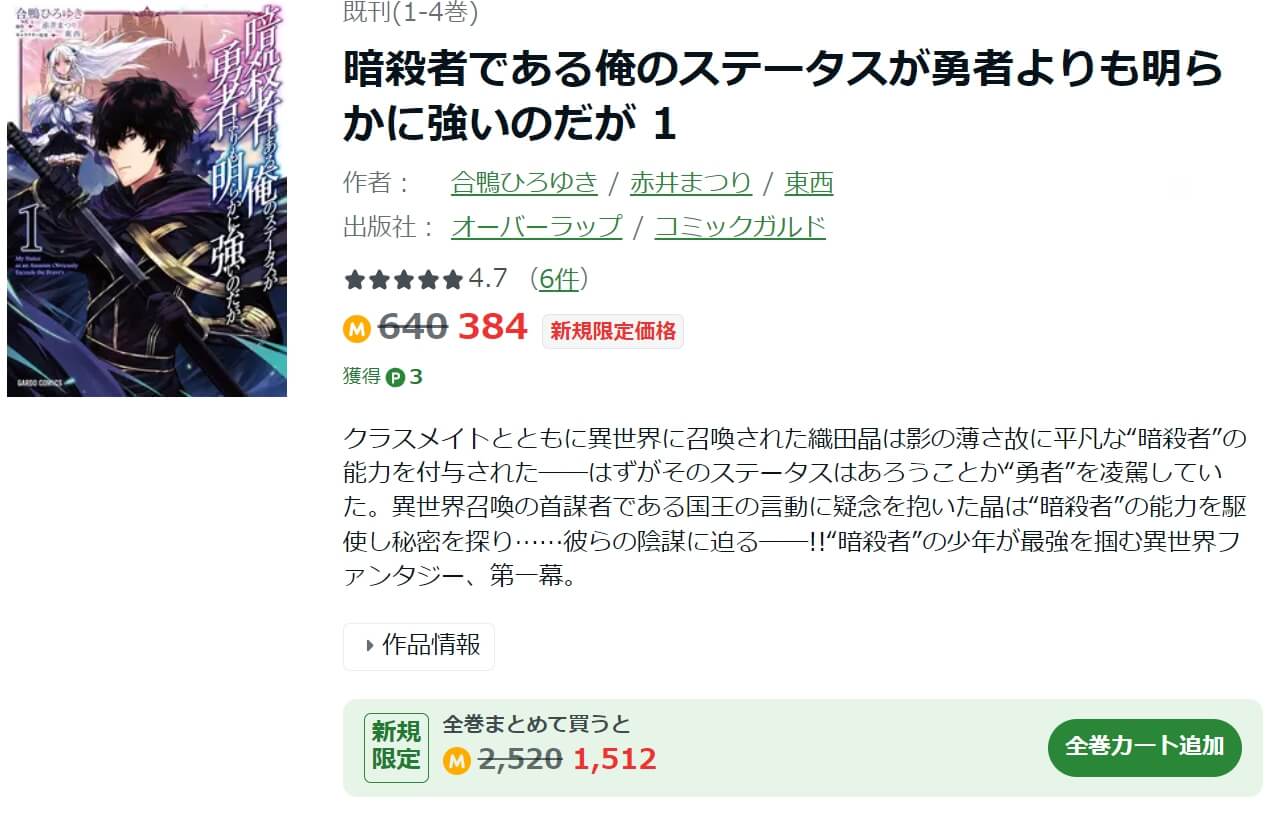The image size is (1272, 816).
Task: Click the green P points icon
Action: pos(395,377)
